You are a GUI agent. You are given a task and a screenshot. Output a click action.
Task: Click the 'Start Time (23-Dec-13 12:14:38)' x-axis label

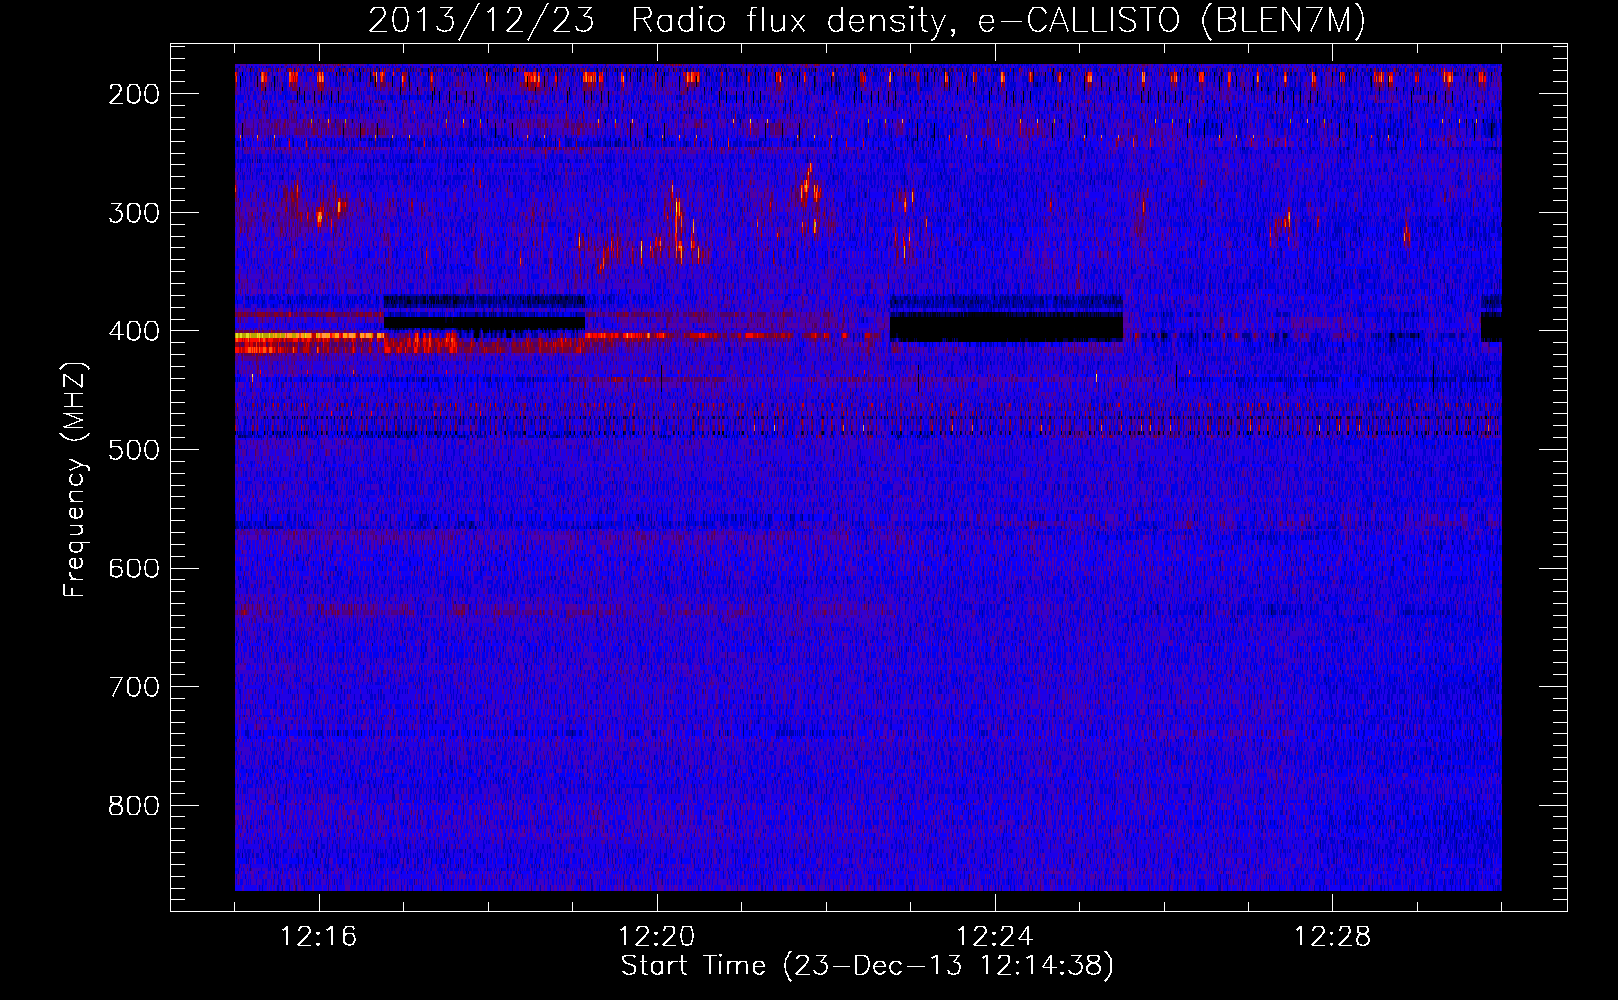tap(867, 966)
